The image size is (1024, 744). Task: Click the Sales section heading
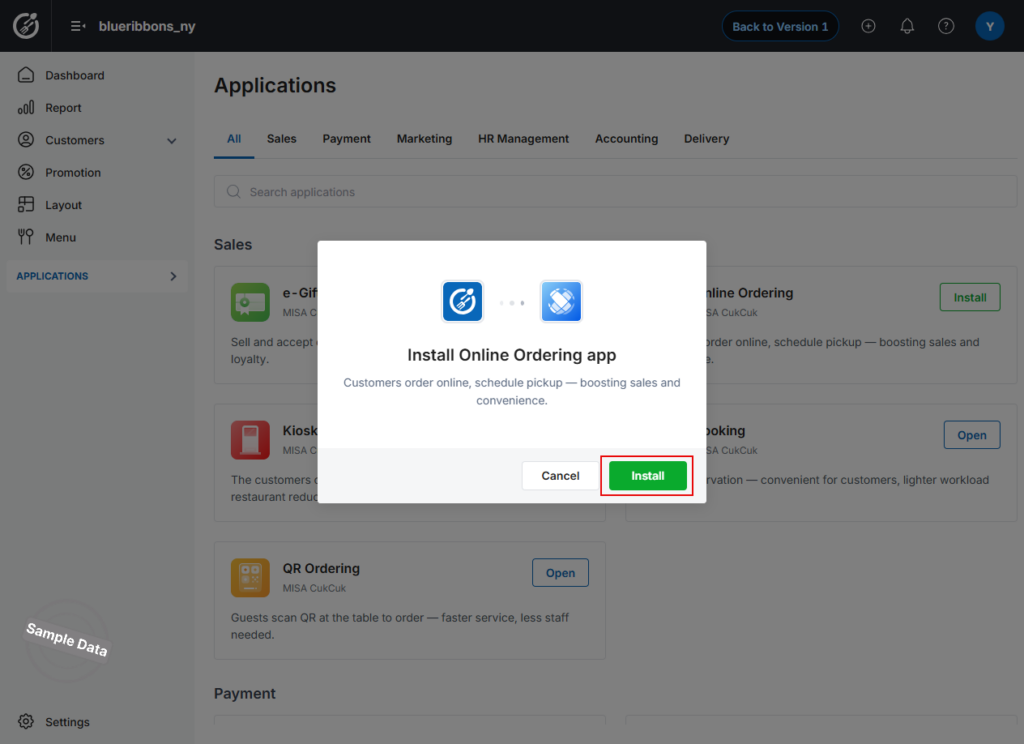(233, 244)
